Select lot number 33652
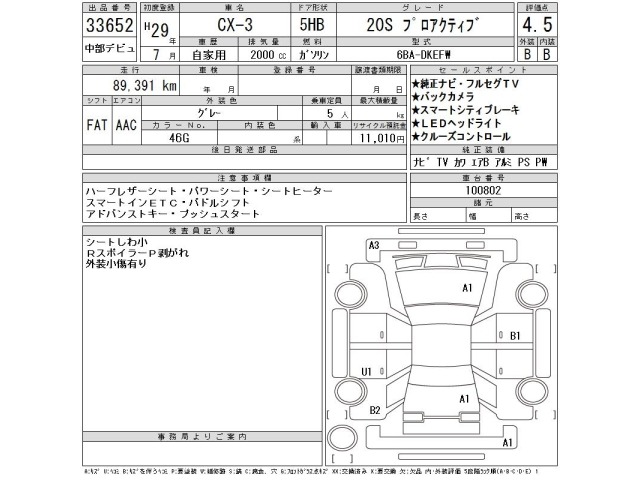The image size is (640, 480). (x=109, y=25)
